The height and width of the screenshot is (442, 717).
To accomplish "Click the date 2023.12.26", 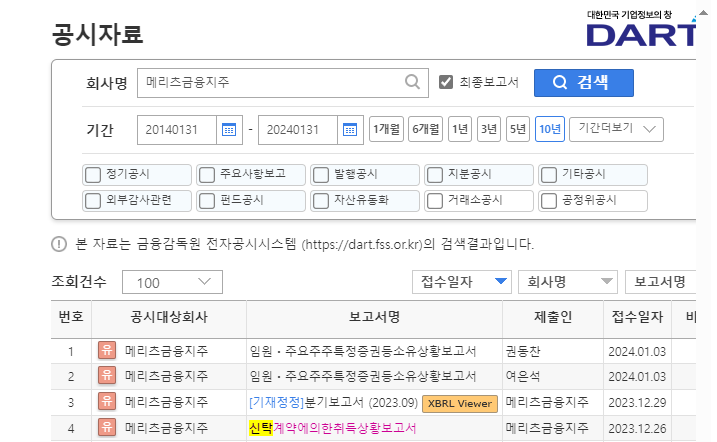I will (x=637, y=429).
